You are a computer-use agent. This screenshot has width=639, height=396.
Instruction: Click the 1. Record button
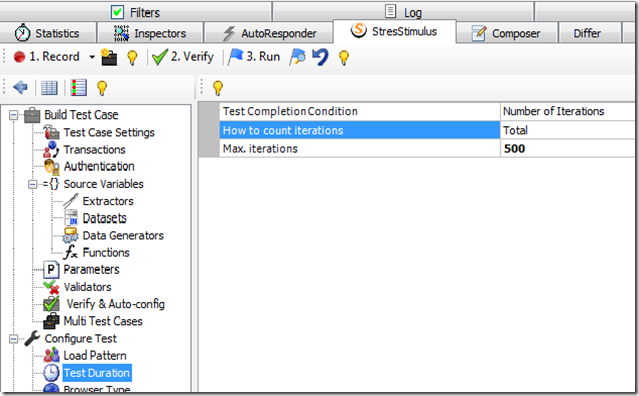click(x=46, y=57)
